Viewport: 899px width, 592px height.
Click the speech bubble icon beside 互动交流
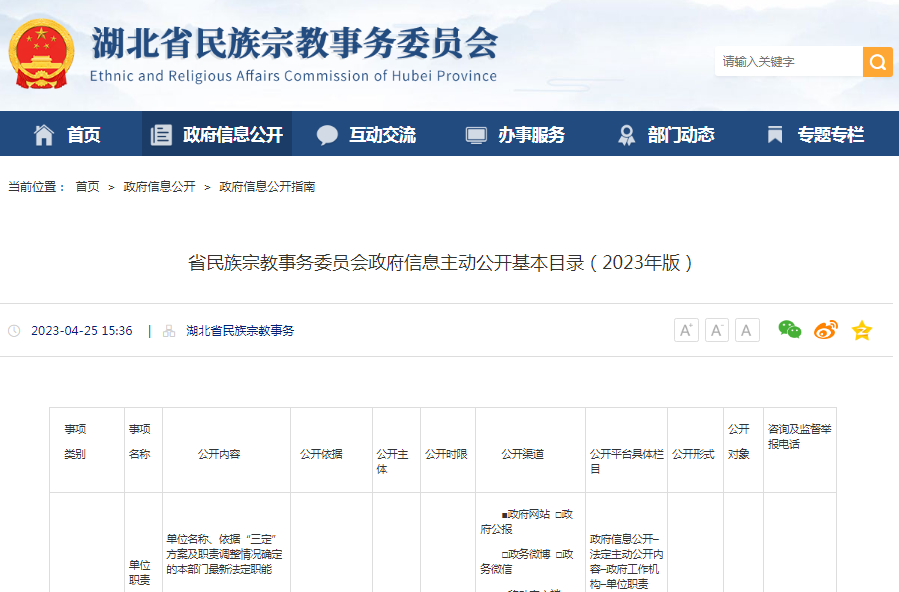pyautogui.click(x=327, y=135)
